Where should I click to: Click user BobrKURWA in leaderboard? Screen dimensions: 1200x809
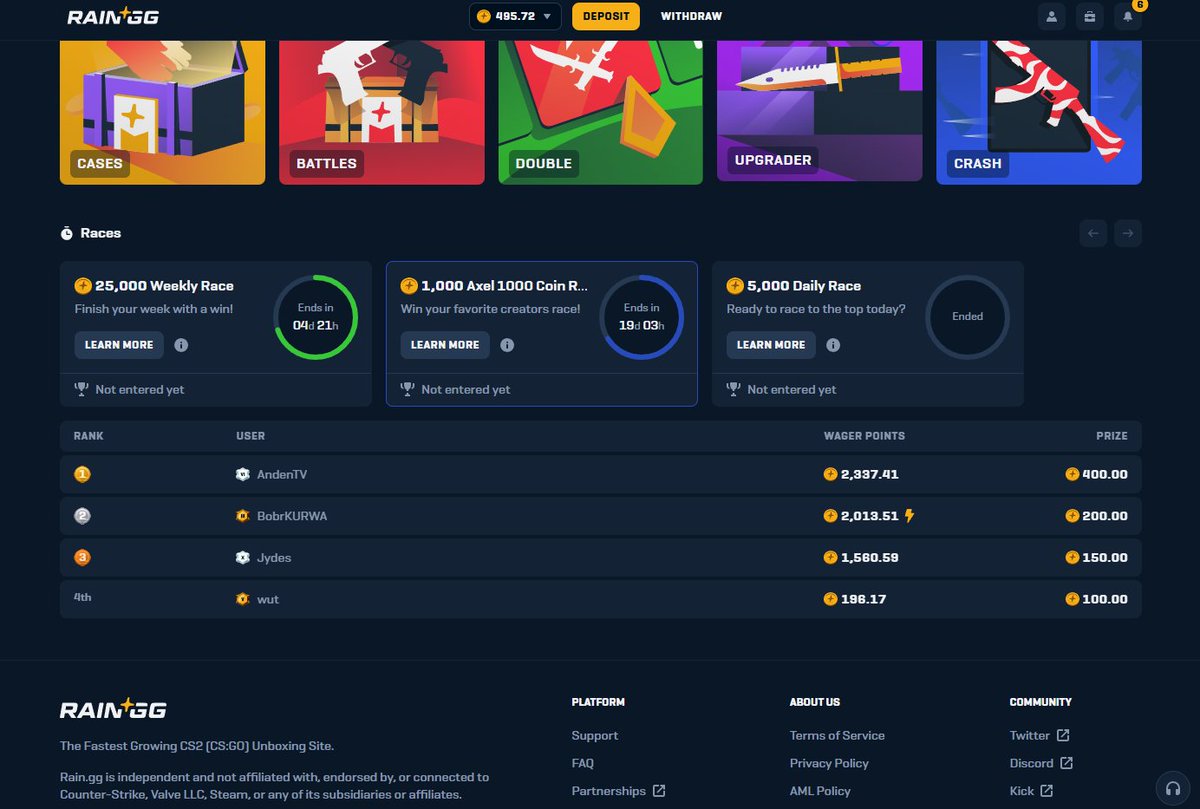point(291,516)
